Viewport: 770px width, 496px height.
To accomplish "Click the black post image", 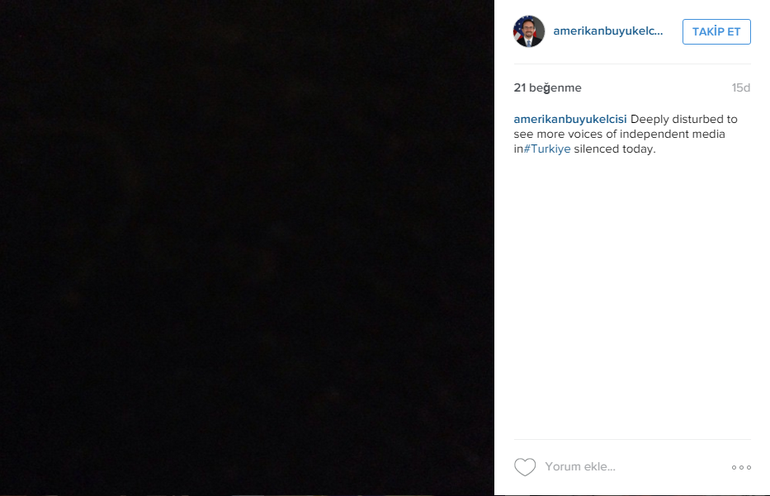I will tap(247, 248).
